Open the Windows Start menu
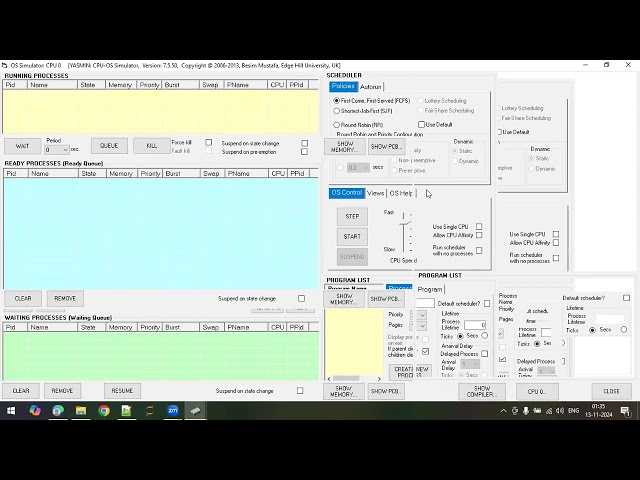Image resolution: width=640 pixels, height=480 pixels. pos(11,411)
